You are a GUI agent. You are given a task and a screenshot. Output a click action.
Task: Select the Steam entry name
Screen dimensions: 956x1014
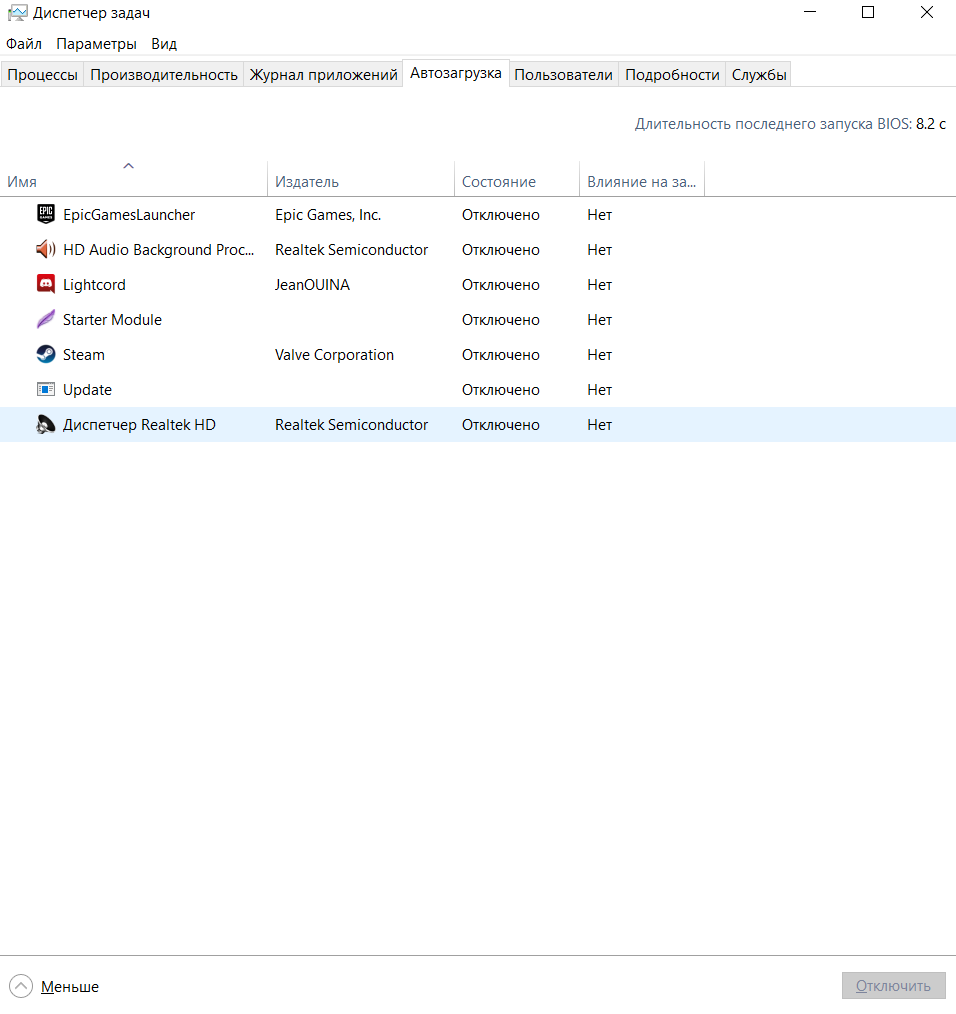[x=83, y=354]
